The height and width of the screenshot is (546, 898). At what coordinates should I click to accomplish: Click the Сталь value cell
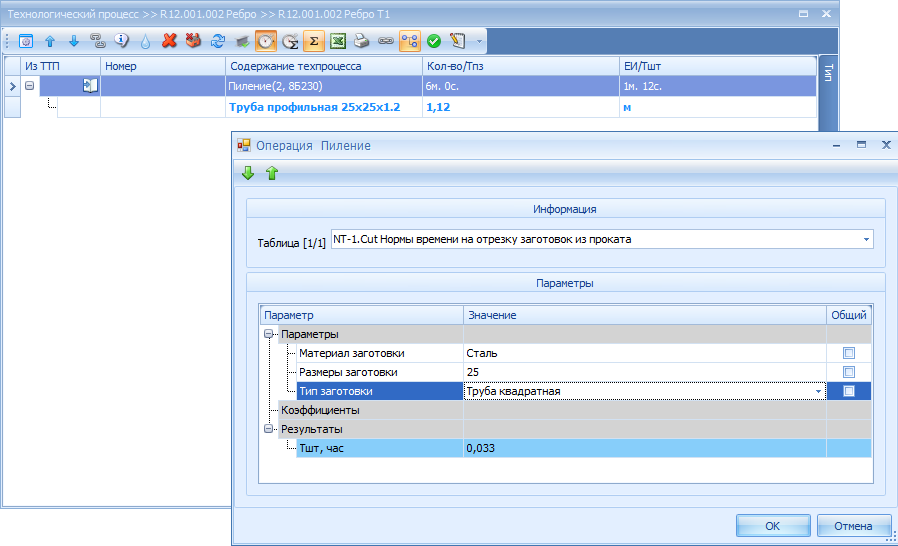pos(644,353)
